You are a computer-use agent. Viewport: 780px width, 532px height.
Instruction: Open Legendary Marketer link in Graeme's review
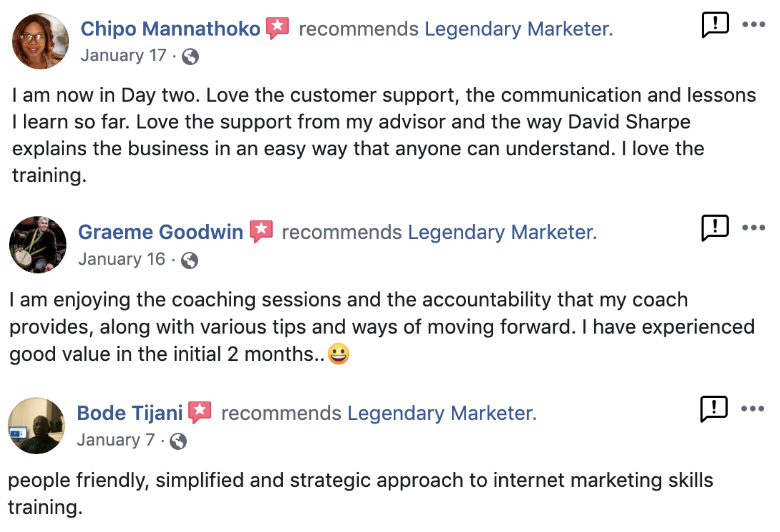pyautogui.click(x=501, y=232)
